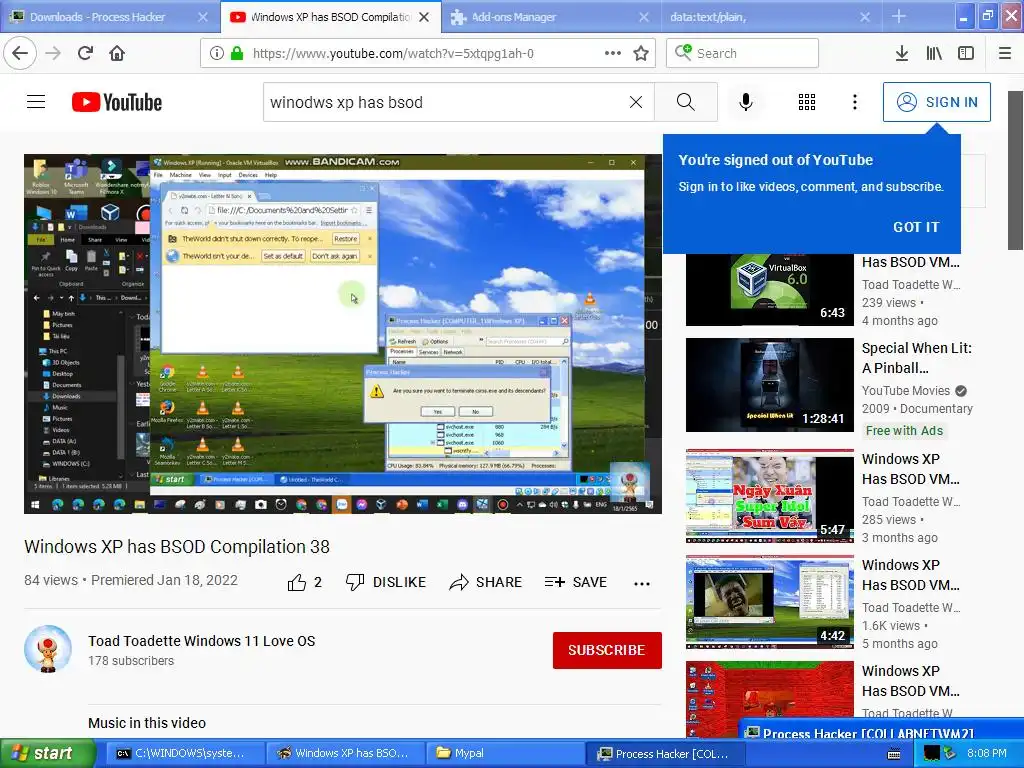Switch to Add-ons Manager tab
The image size is (1024, 768).
coord(551,17)
